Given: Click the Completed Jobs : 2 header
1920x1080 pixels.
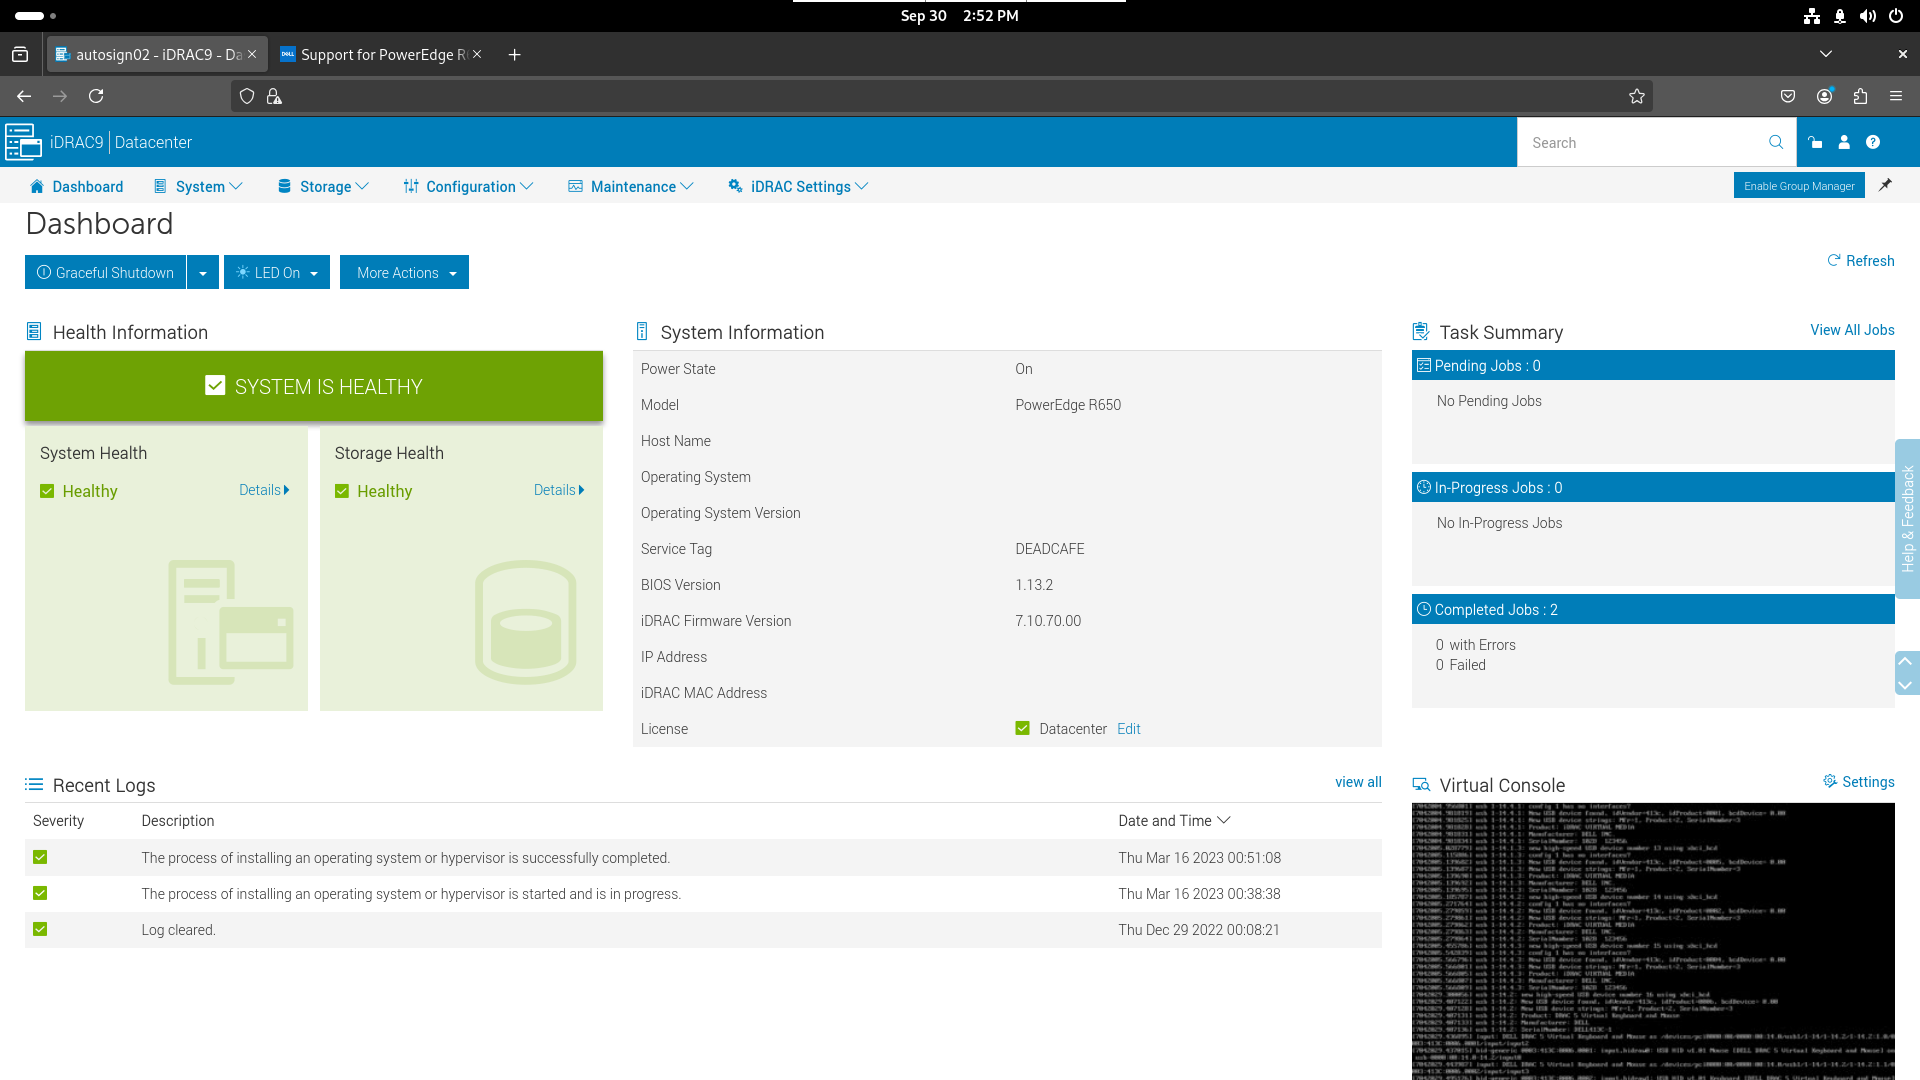Looking at the screenshot, I should coord(1653,609).
